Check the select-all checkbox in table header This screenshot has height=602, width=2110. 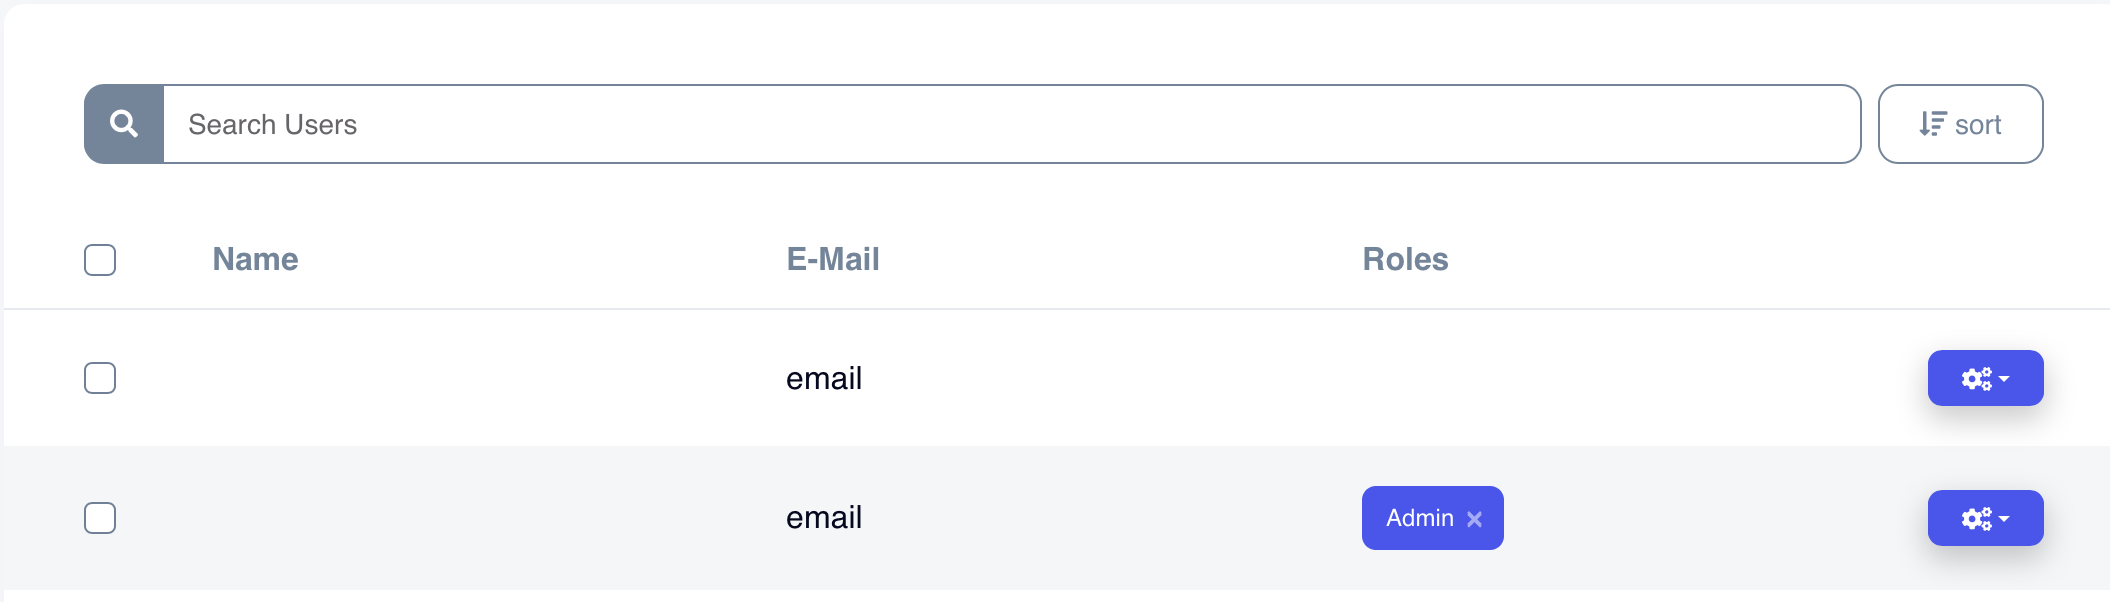(x=100, y=259)
